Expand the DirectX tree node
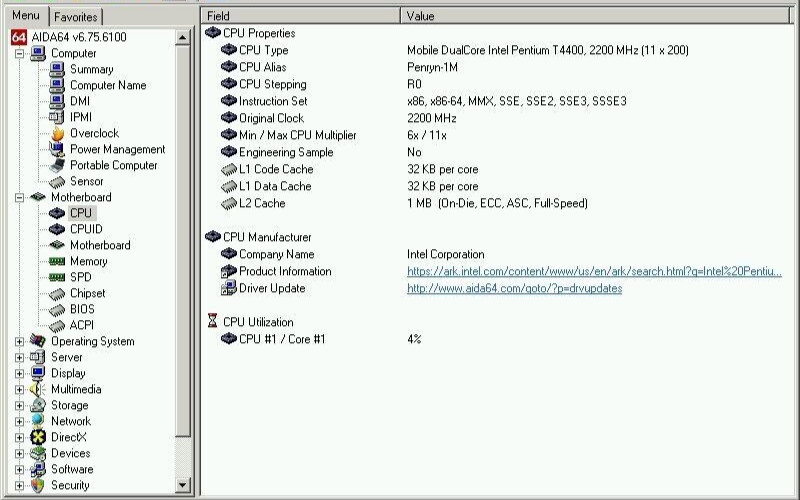This screenshot has height=500, width=800. click(19, 437)
